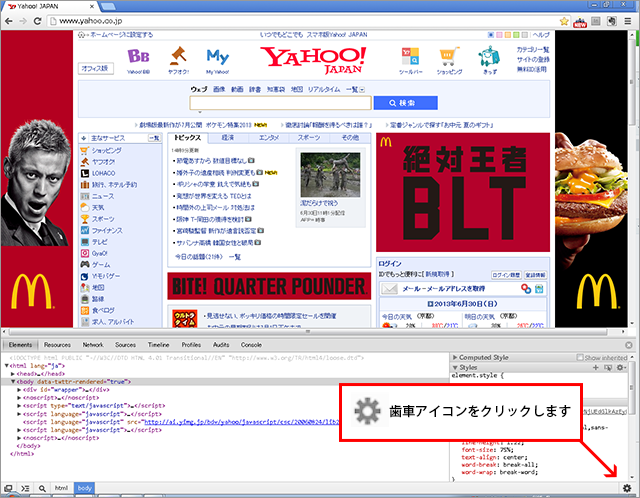Image resolution: width=640 pixels, height=498 pixels.
Task: Open the Yahoo shopping cart icon
Action: point(449,56)
